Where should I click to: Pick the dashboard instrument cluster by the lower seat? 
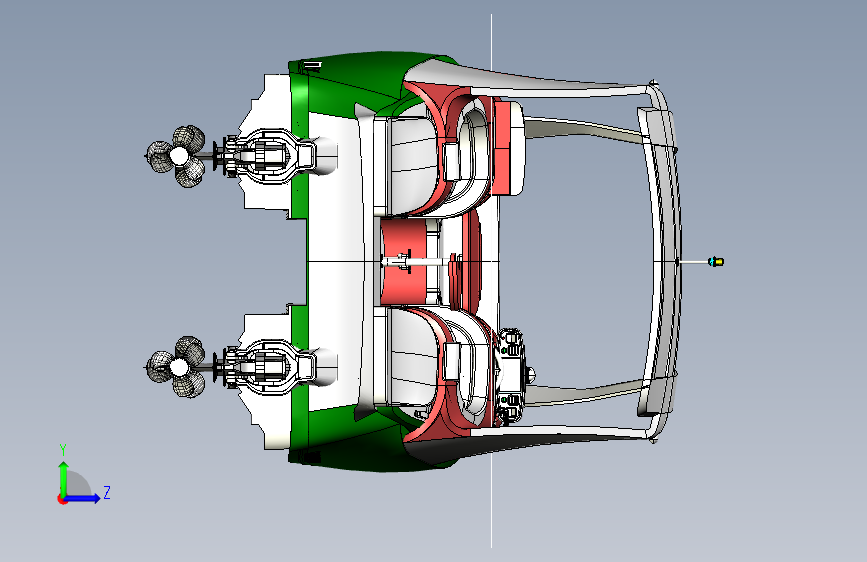tap(510, 375)
